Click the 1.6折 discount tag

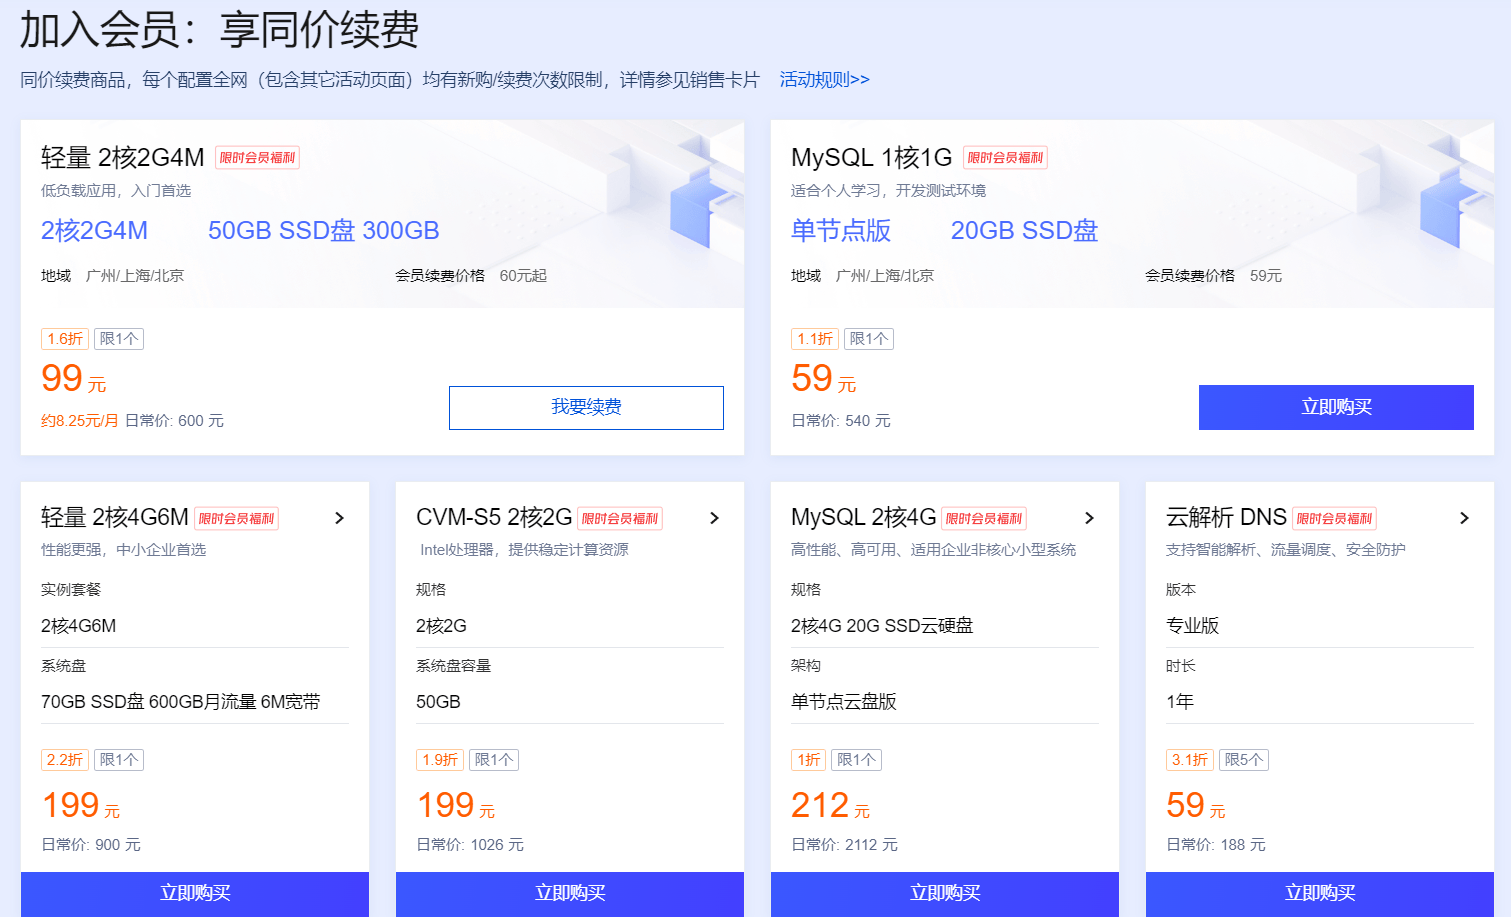pyautogui.click(x=65, y=339)
